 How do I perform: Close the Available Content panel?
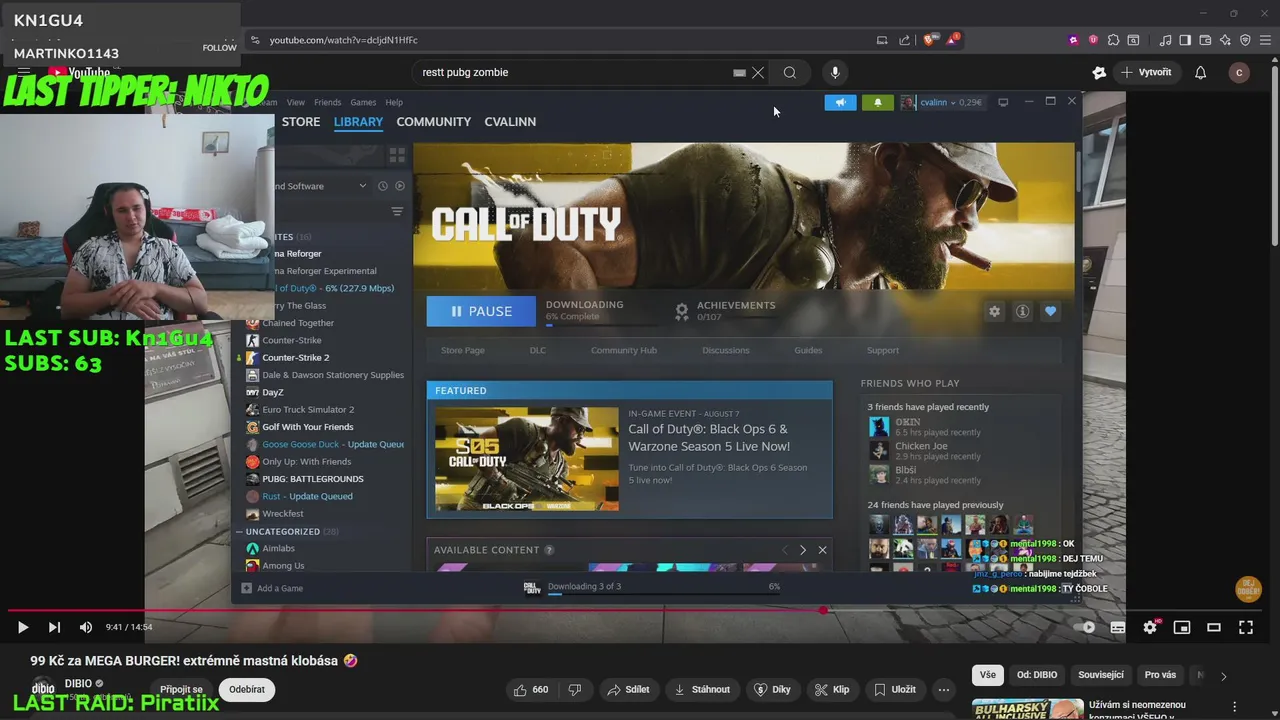pos(822,550)
